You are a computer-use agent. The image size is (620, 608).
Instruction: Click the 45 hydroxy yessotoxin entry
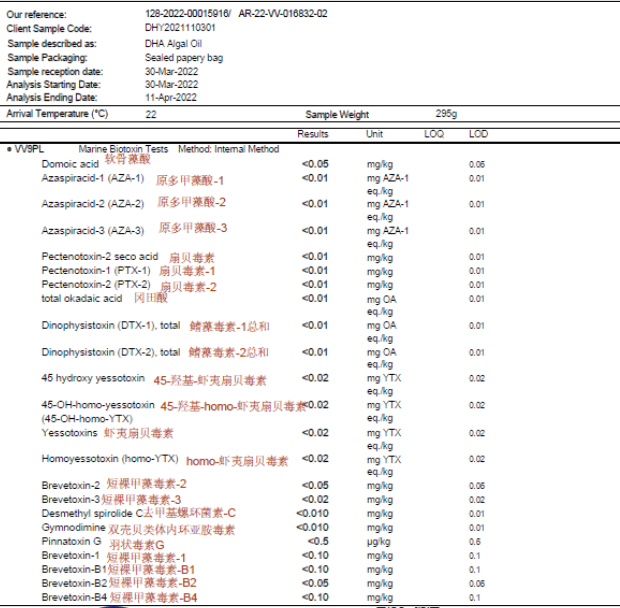click(93, 379)
